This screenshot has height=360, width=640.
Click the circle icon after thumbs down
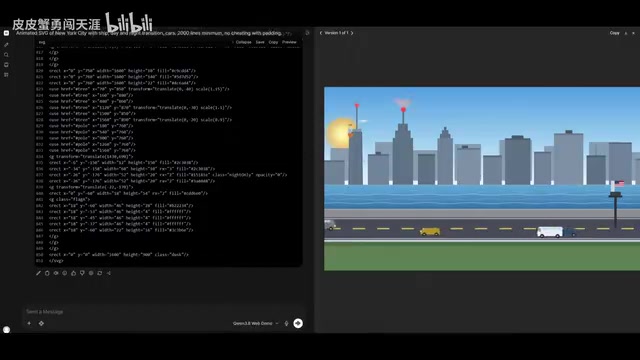click(x=91, y=273)
